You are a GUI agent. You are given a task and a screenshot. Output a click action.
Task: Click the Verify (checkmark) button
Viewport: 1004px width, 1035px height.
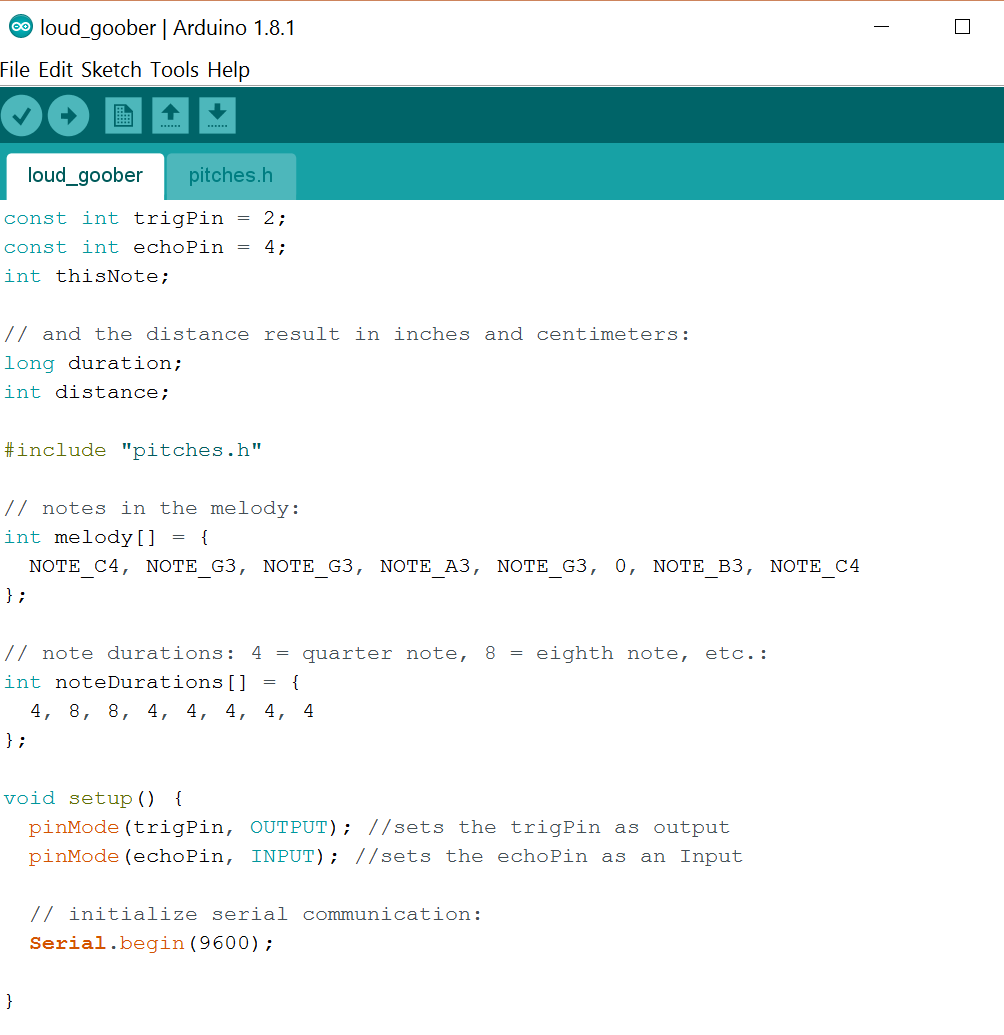pyautogui.click(x=22, y=116)
